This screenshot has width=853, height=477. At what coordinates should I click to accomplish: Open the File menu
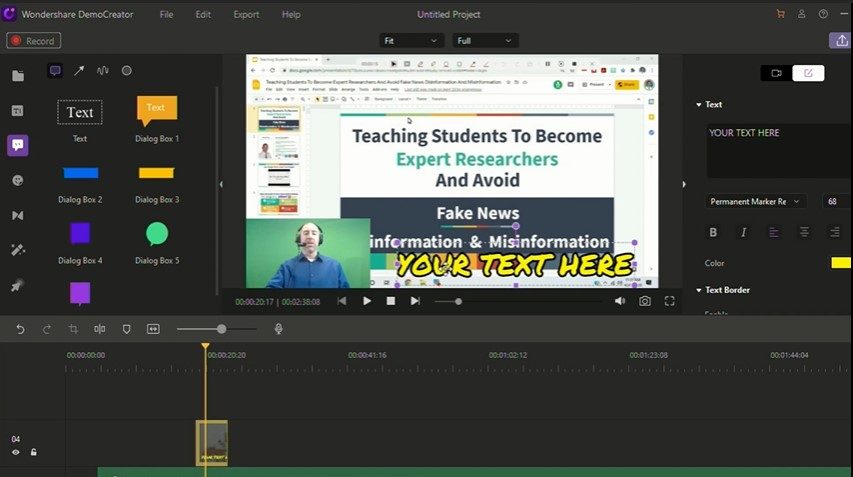click(166, 15)
